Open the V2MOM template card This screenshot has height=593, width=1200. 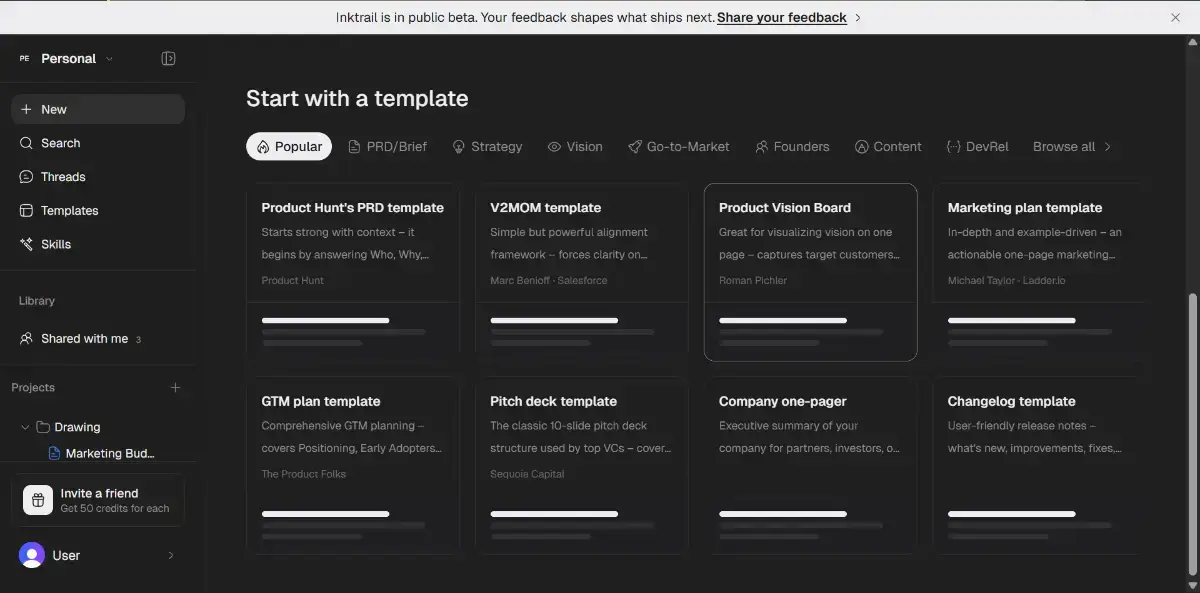[582, 272]
